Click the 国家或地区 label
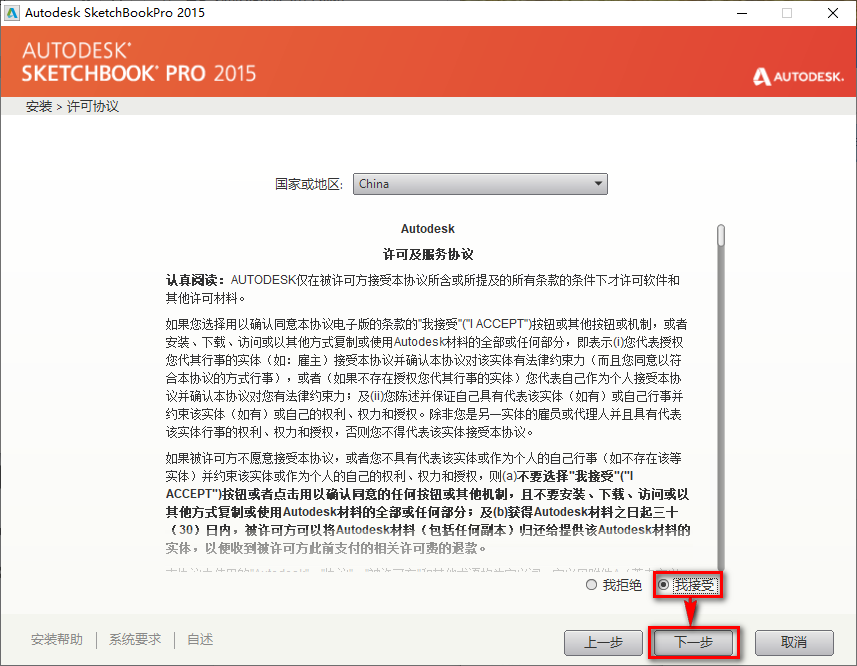The width and height of the screenshot is (857, 666). [x=309, y=184]
